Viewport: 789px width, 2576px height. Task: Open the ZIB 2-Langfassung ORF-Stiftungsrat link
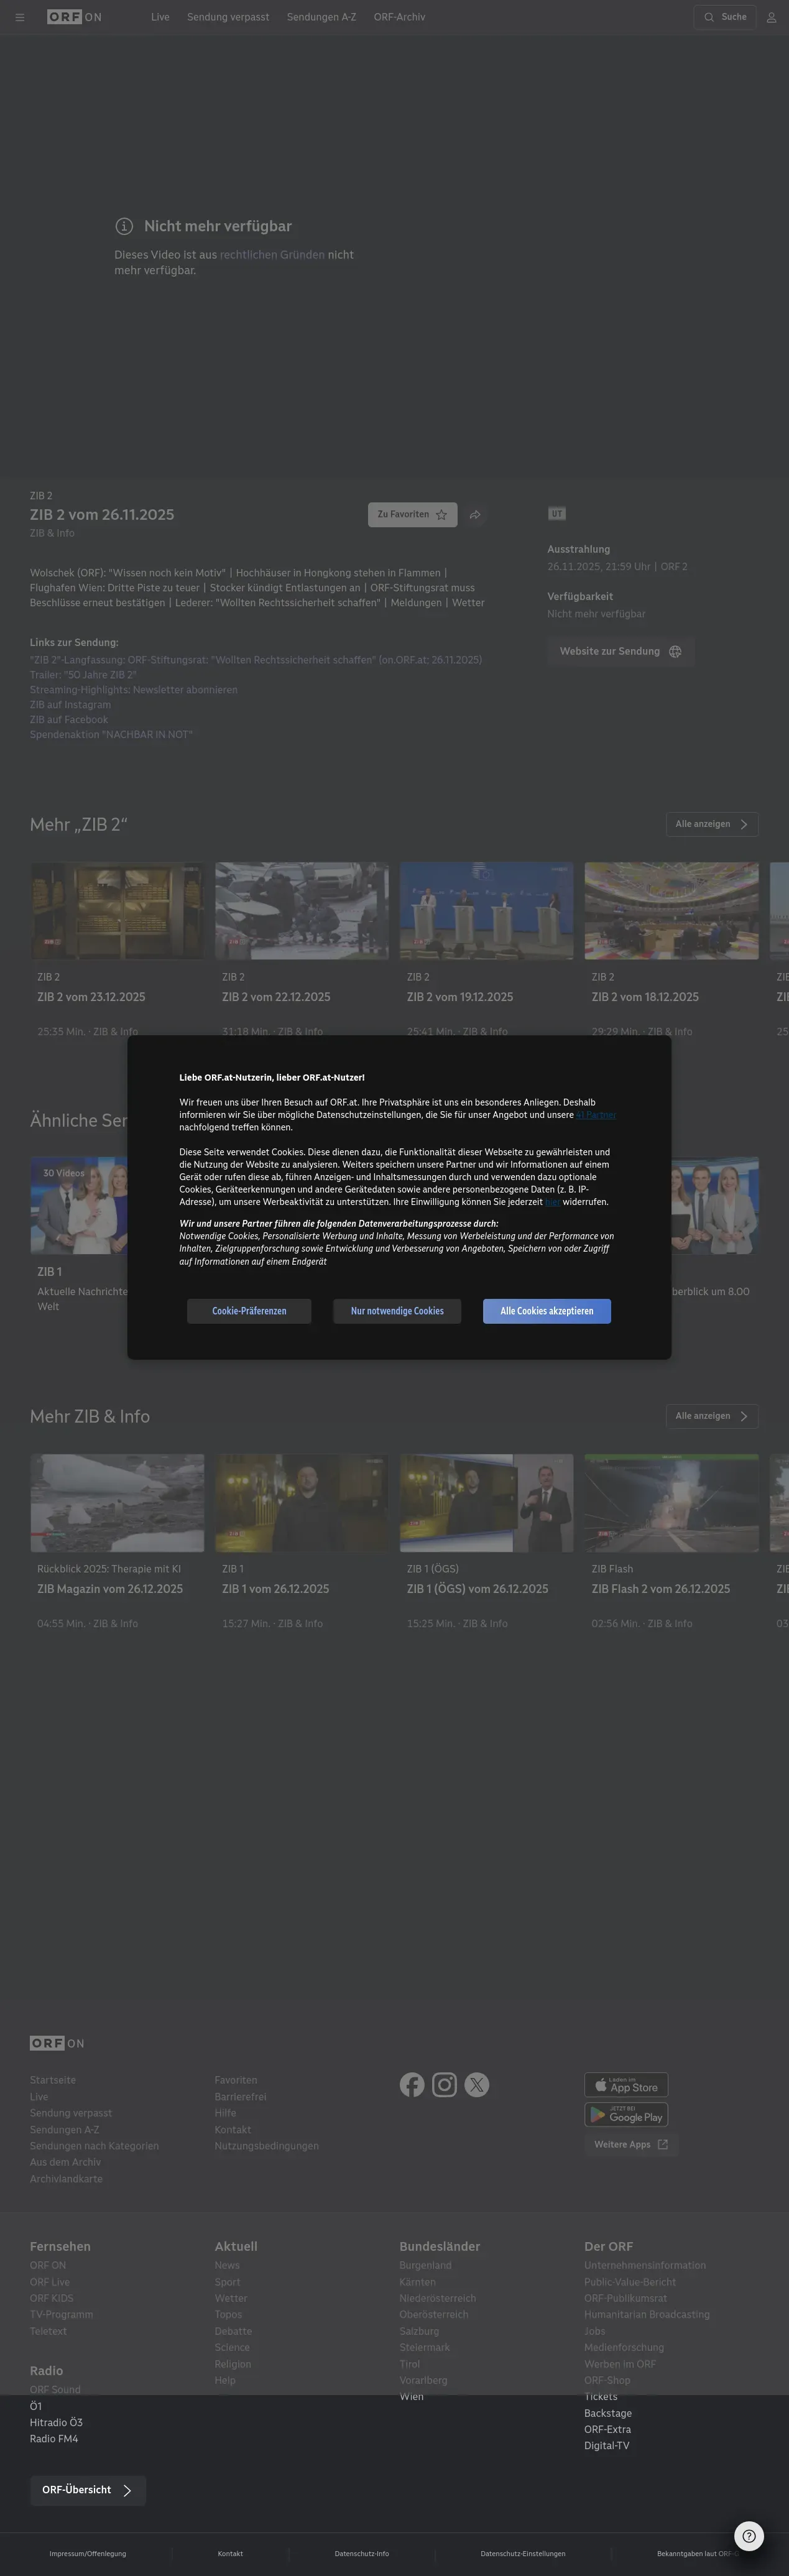point(256,660)
